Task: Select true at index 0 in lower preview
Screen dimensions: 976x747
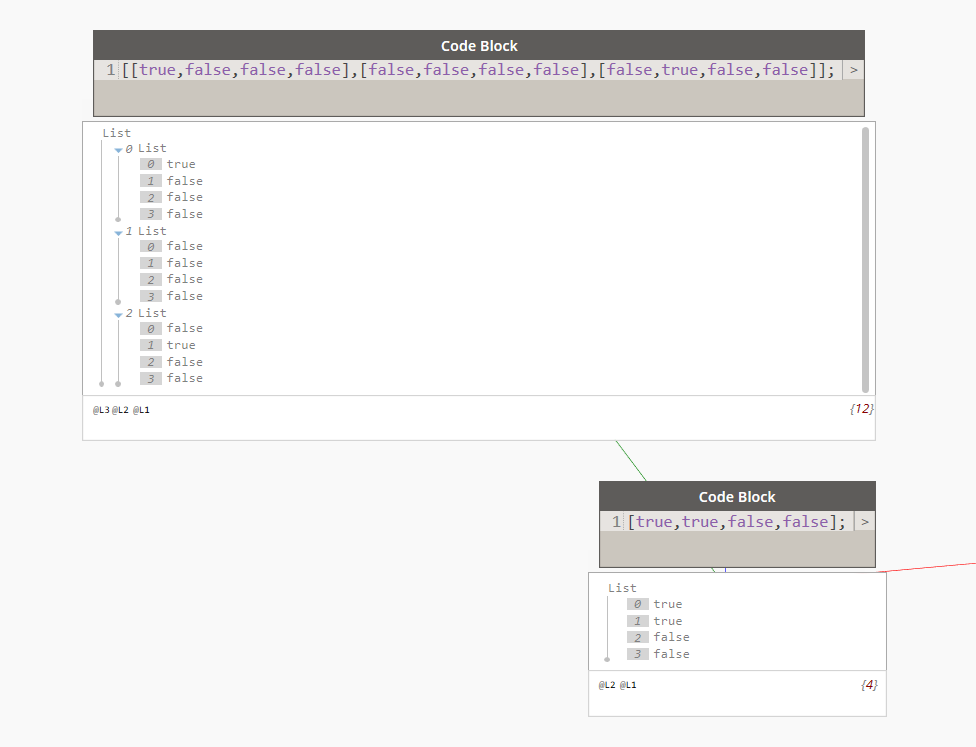Action: pos(667,604)
